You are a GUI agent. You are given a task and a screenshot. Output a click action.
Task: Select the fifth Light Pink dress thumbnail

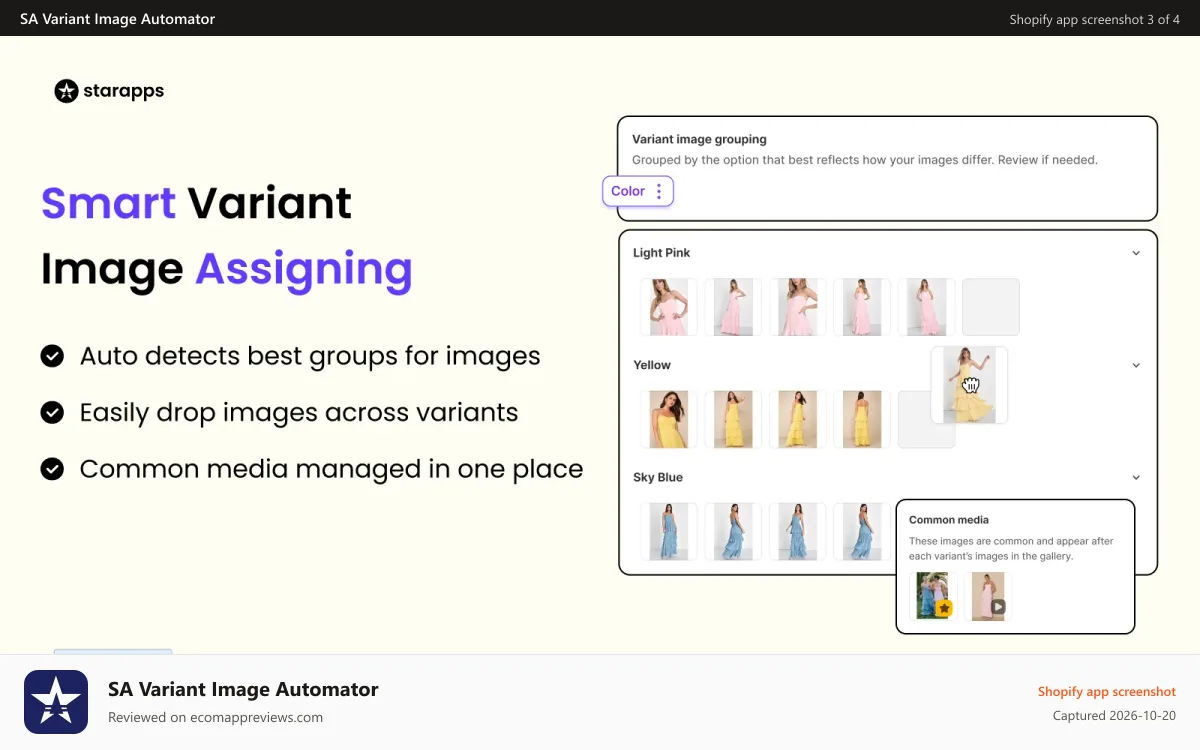[x=926, y=307]
